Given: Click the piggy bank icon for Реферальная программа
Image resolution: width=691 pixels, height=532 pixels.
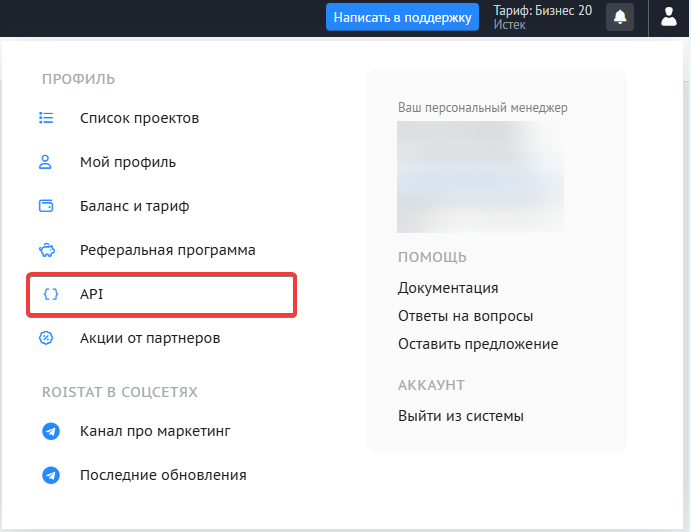Looking at the screenshot, I should [46, 250].
